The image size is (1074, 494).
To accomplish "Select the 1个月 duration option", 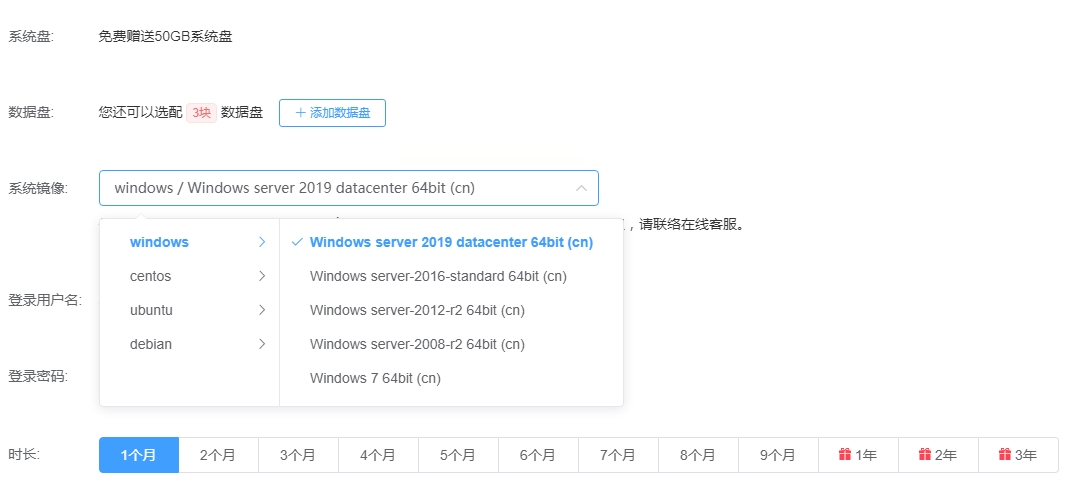I will tap(139, 455).
